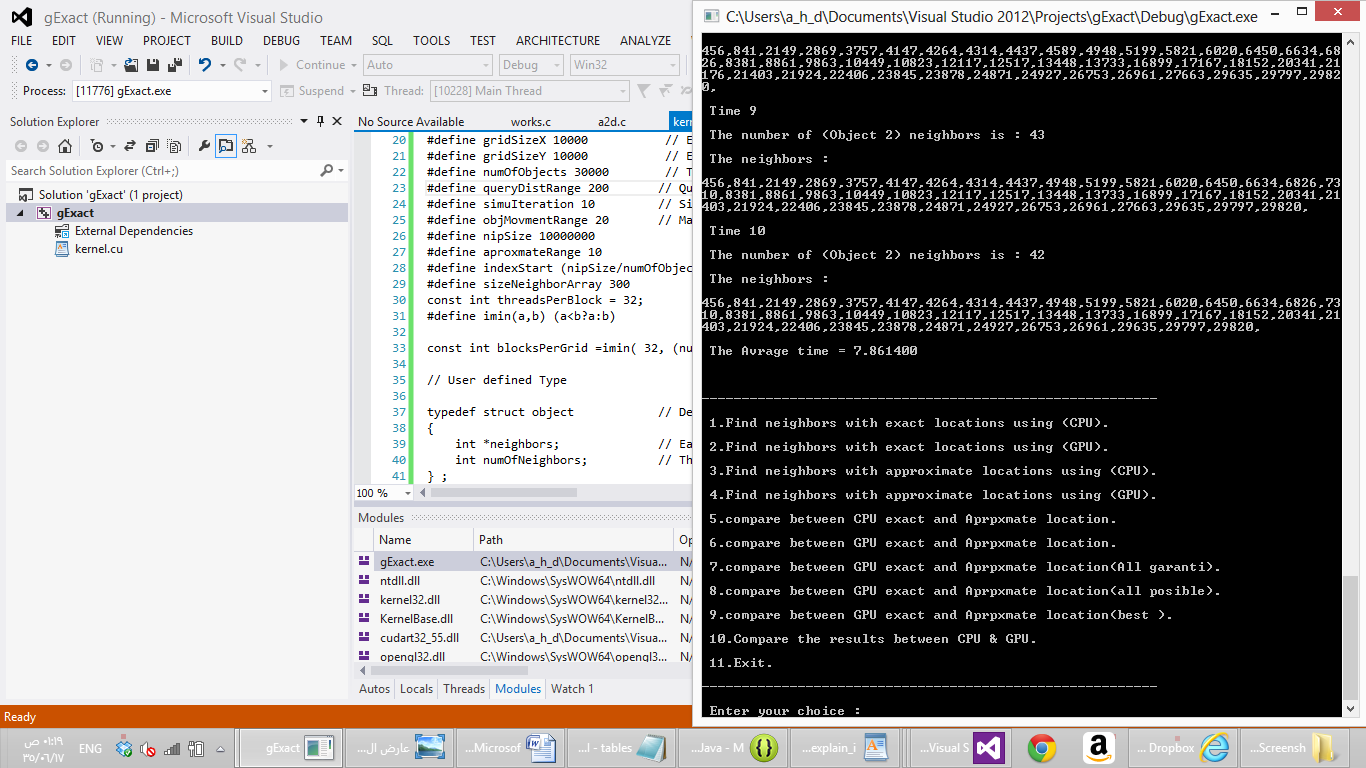The image size is (1366, 768).
Task: Open the 100 % zoom dropdown
Action: click(407, 493)
